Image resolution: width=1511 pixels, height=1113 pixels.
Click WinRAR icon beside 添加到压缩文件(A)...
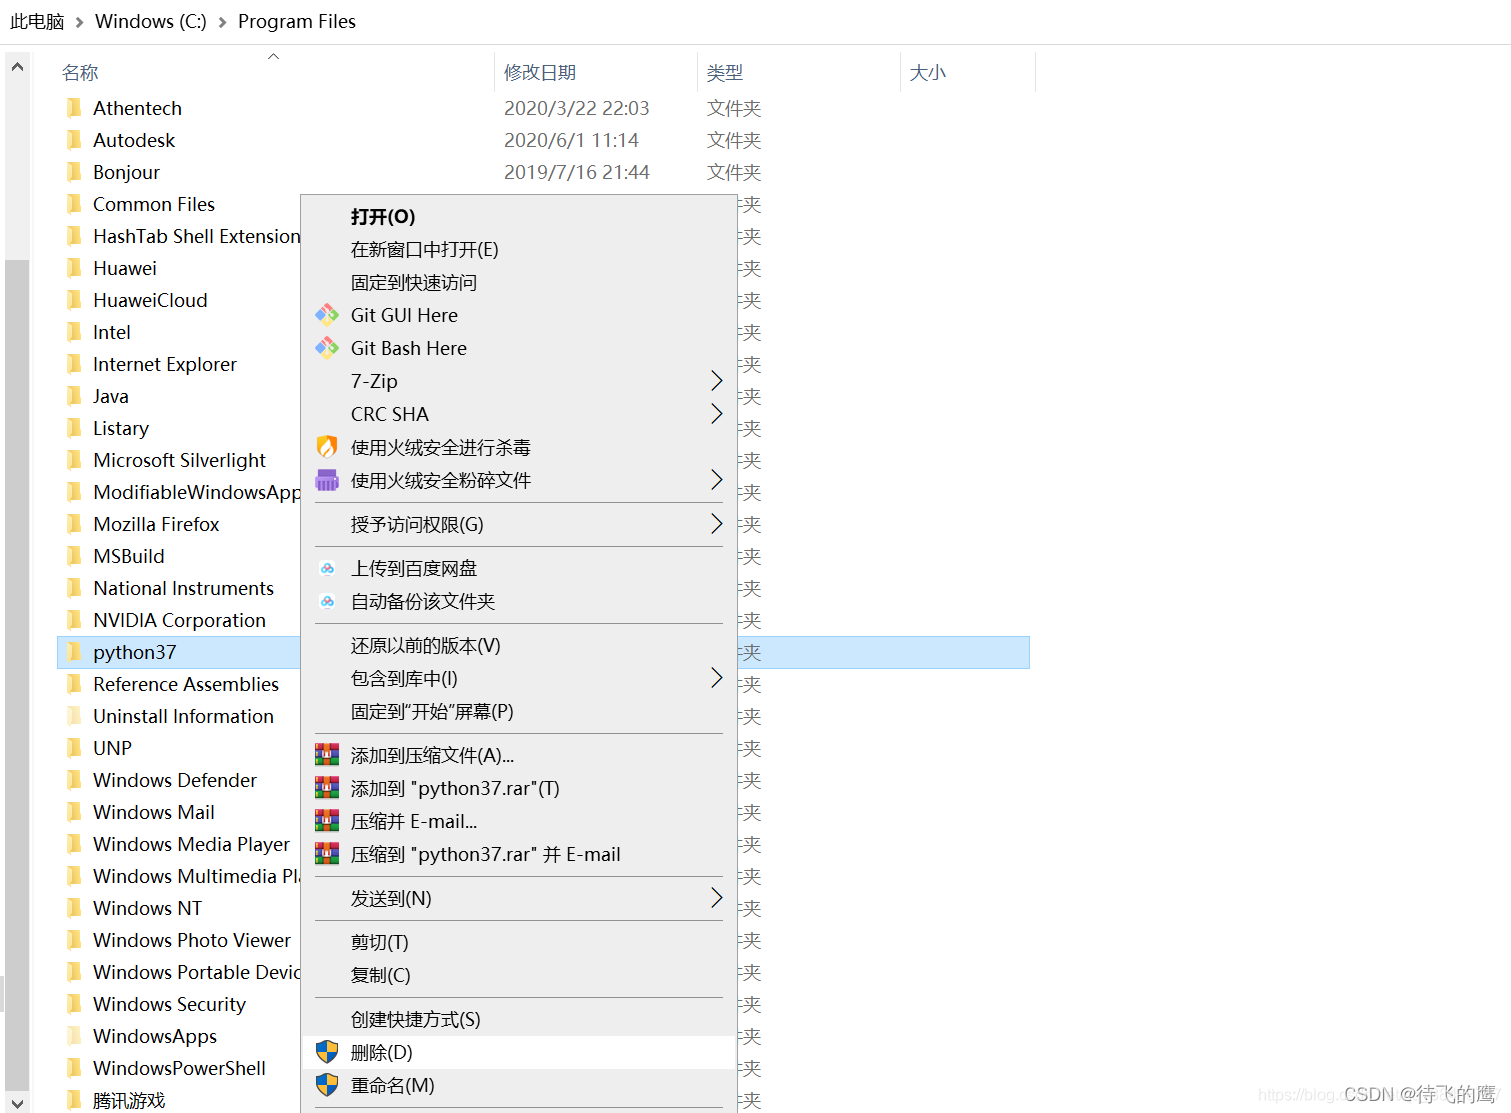pos(327,755)
